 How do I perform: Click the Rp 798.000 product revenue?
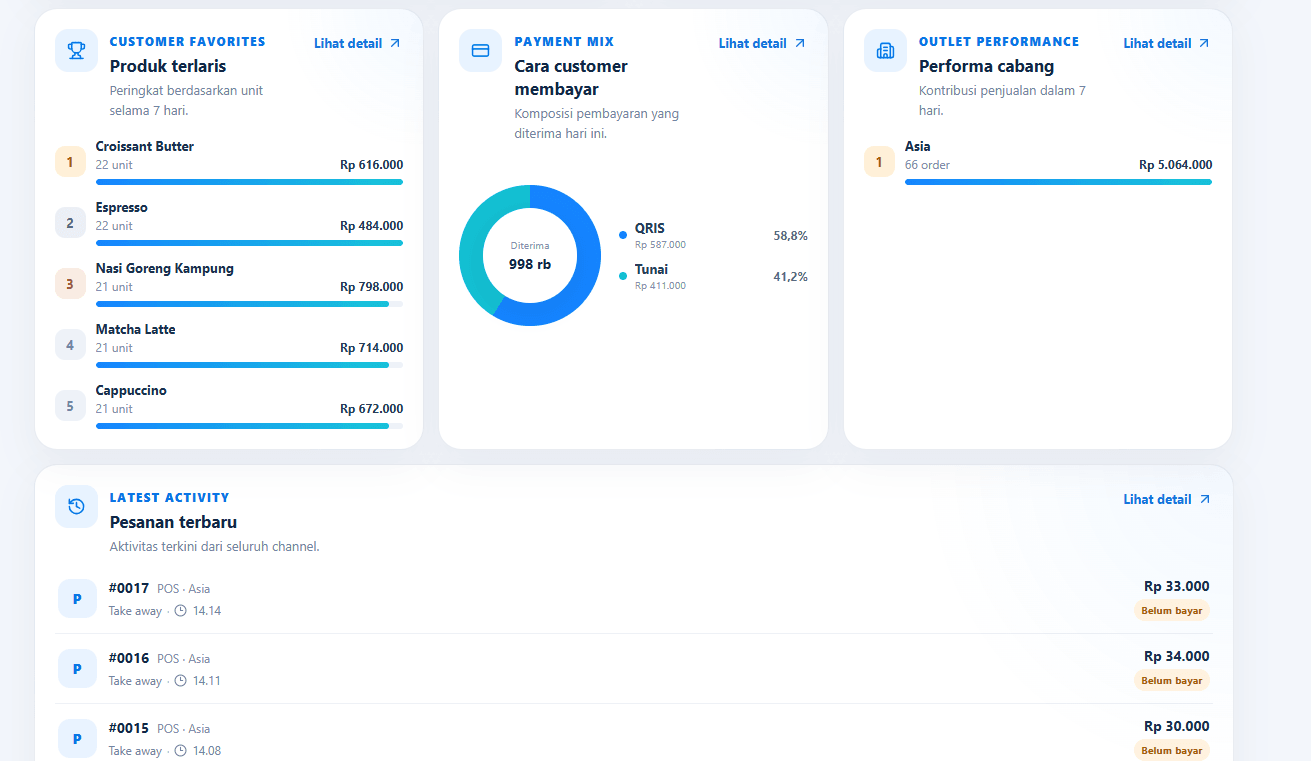pos(372,287)
